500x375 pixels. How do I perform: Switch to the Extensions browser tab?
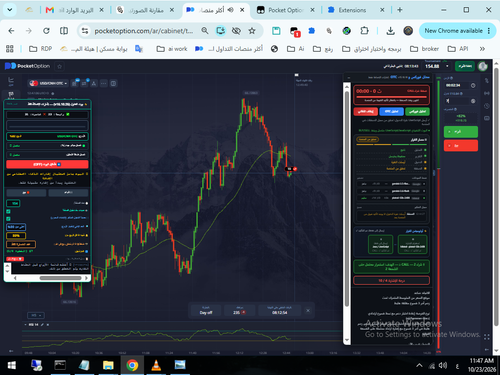(x=355, y=10)
